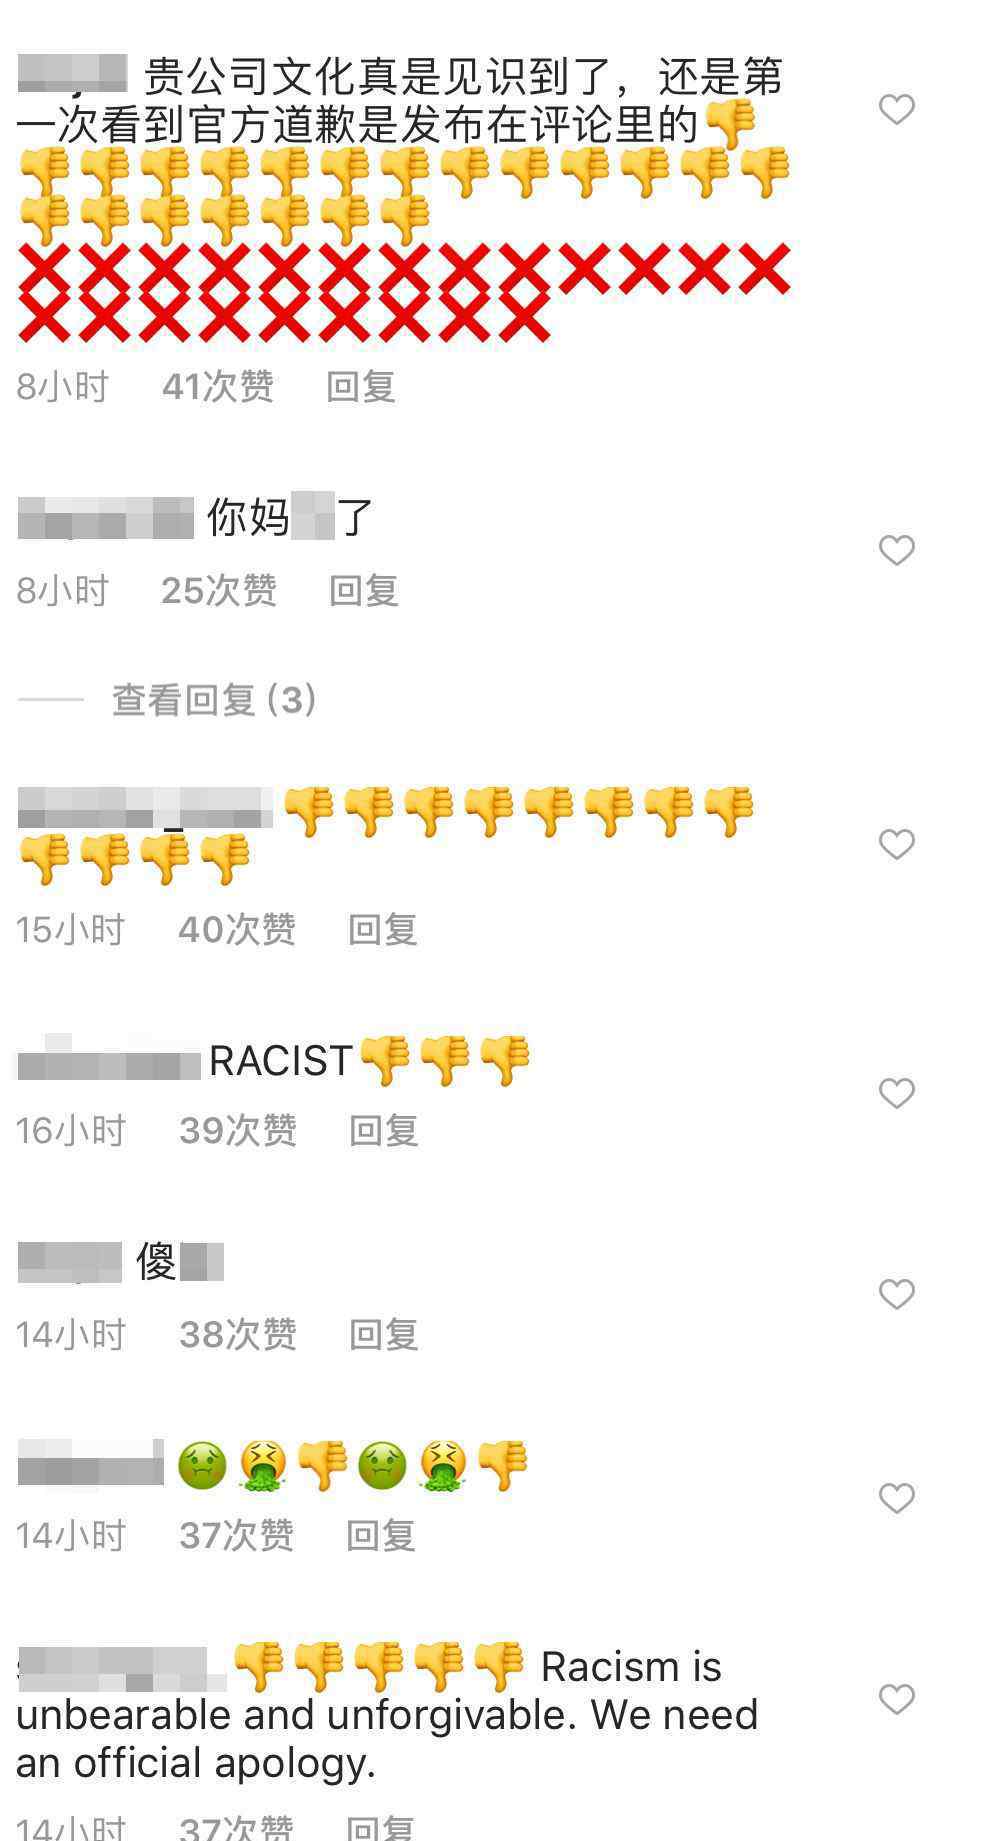The image size is (981, 1841).
Task: Like the thumbs-down comment with 40次赞
Action: pyautogui.click(x=896, y=844)
